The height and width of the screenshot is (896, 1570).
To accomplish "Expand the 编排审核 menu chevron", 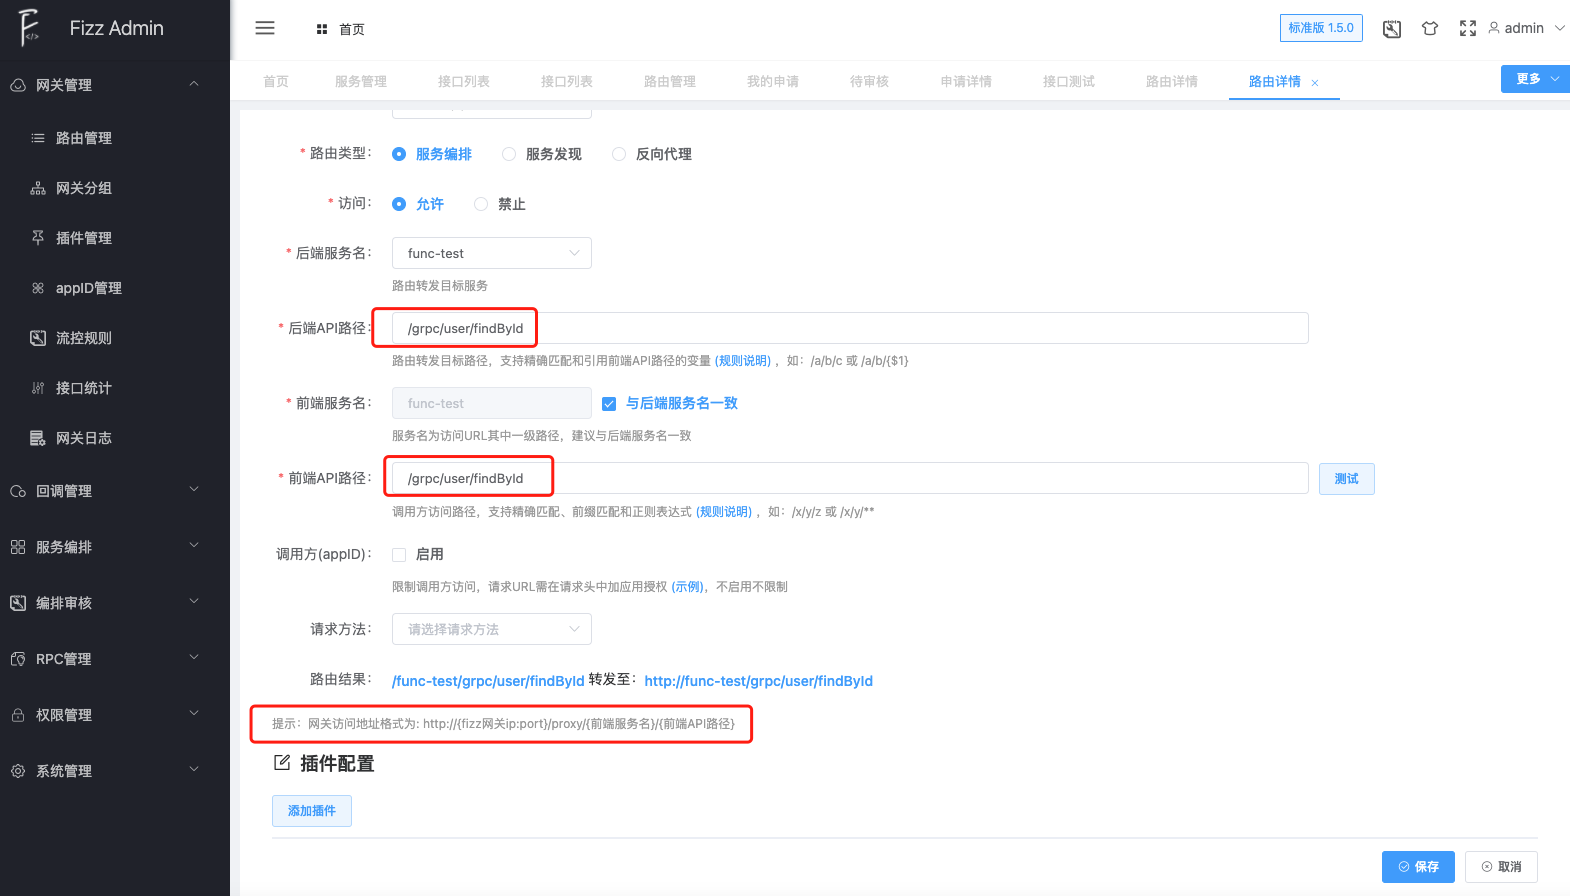I will tap(194, 602).
